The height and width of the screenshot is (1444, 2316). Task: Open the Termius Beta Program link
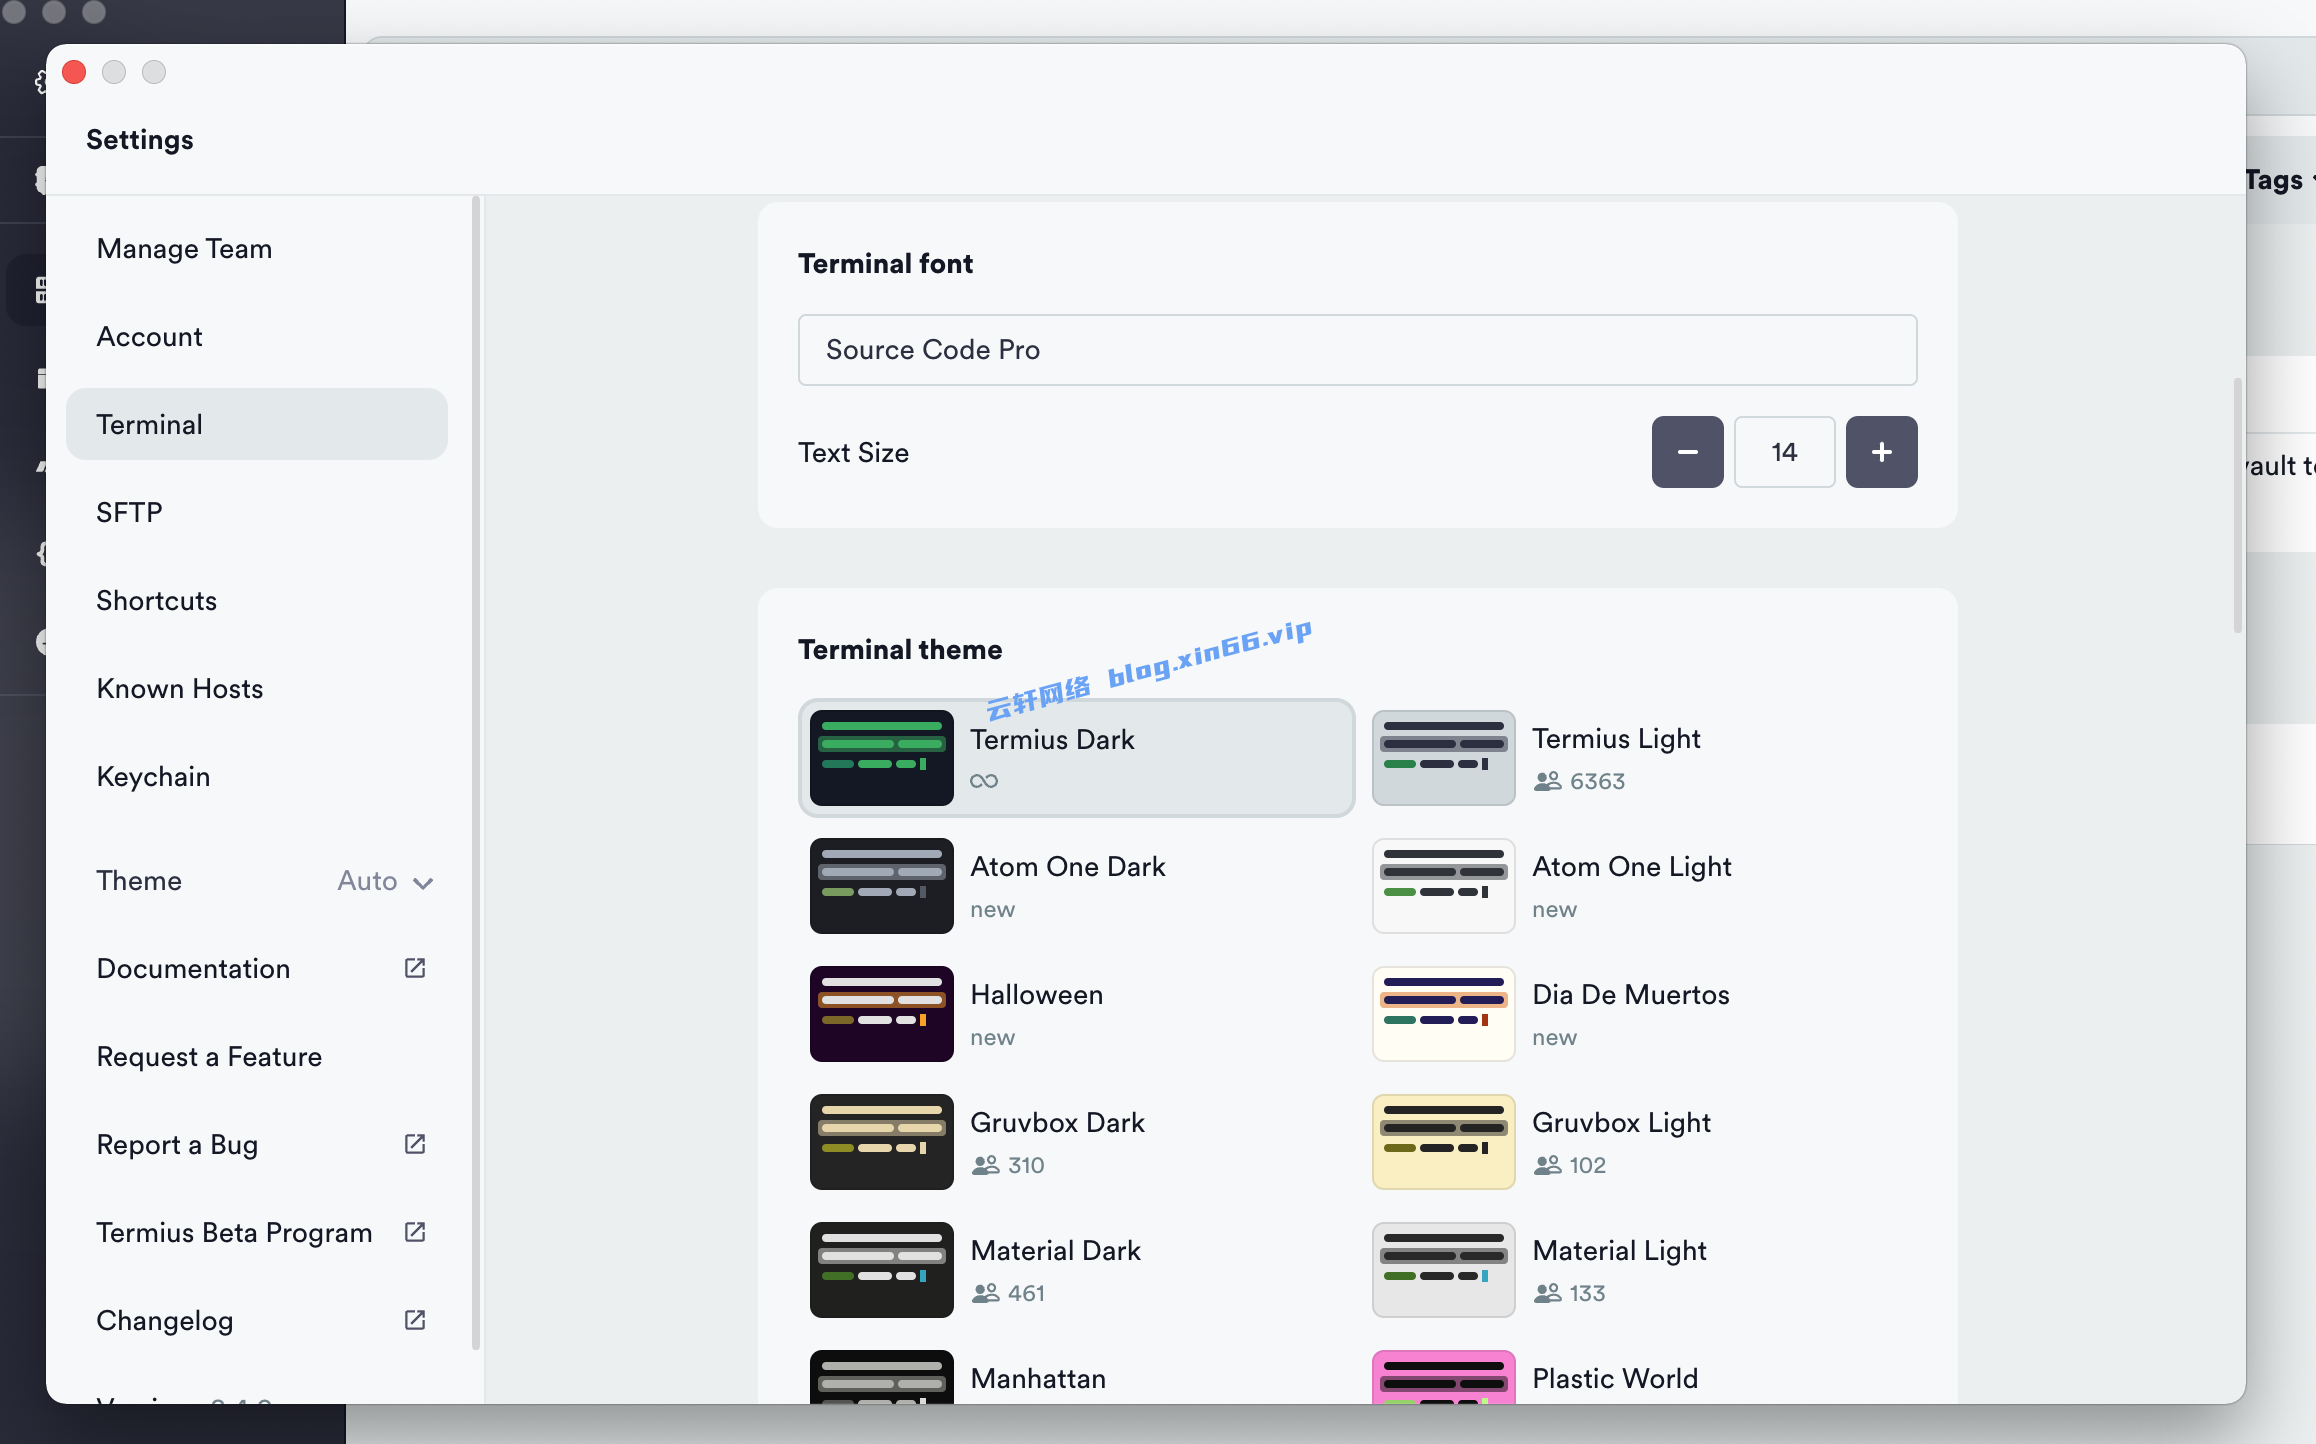234,1232
